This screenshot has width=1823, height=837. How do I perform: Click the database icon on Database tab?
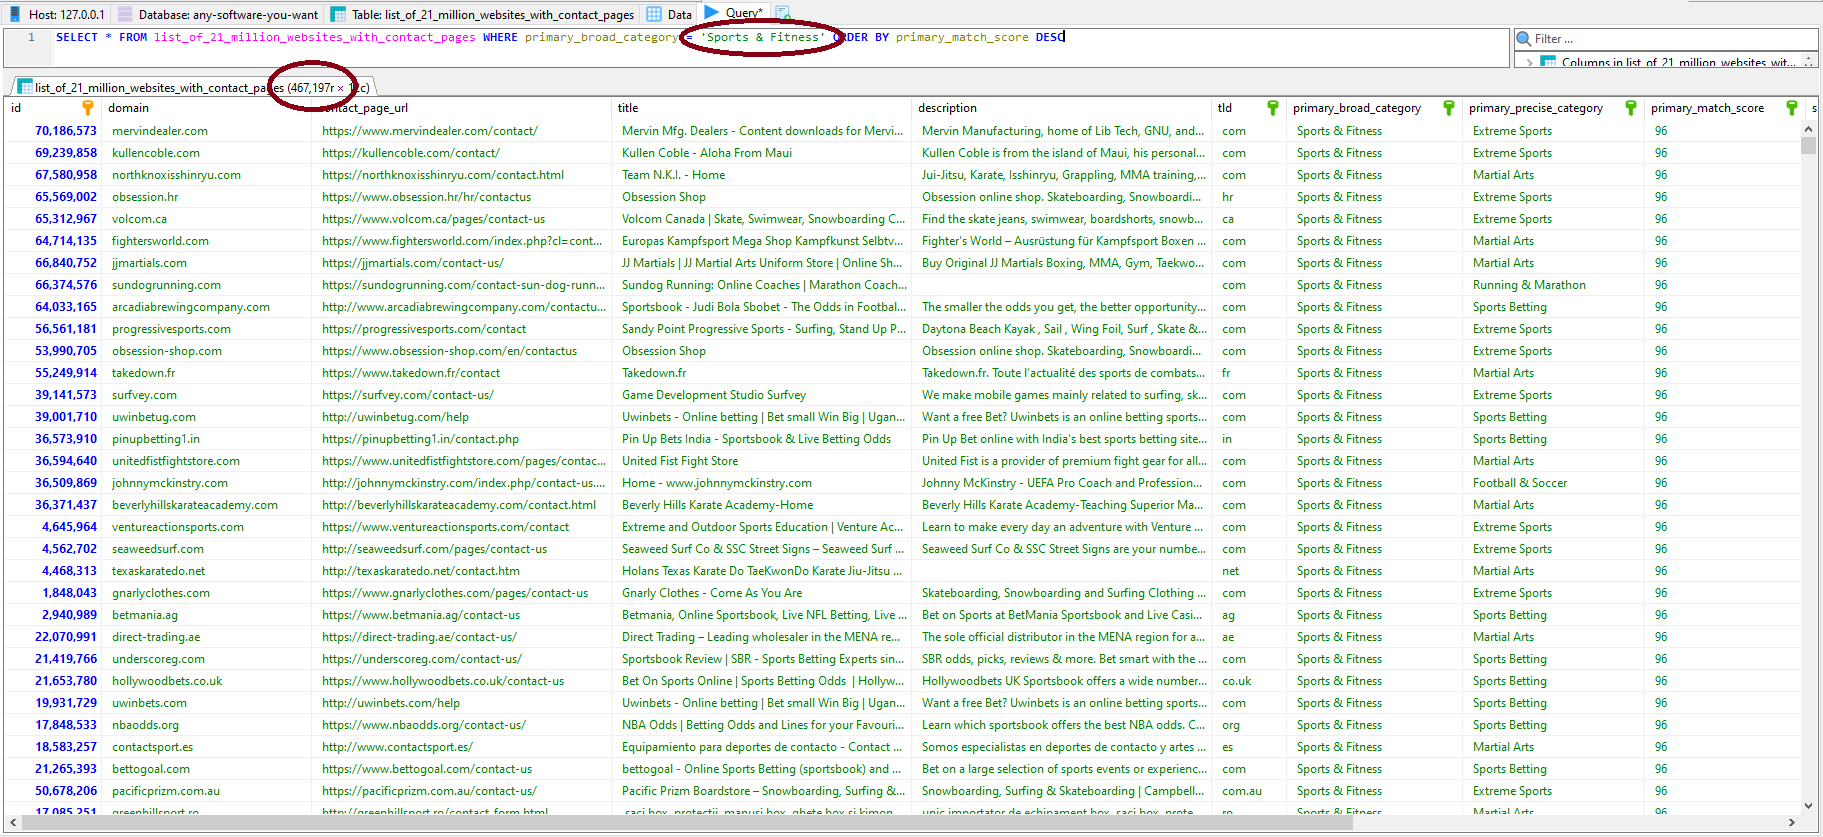pyautogui.click(x=125, y=14)
